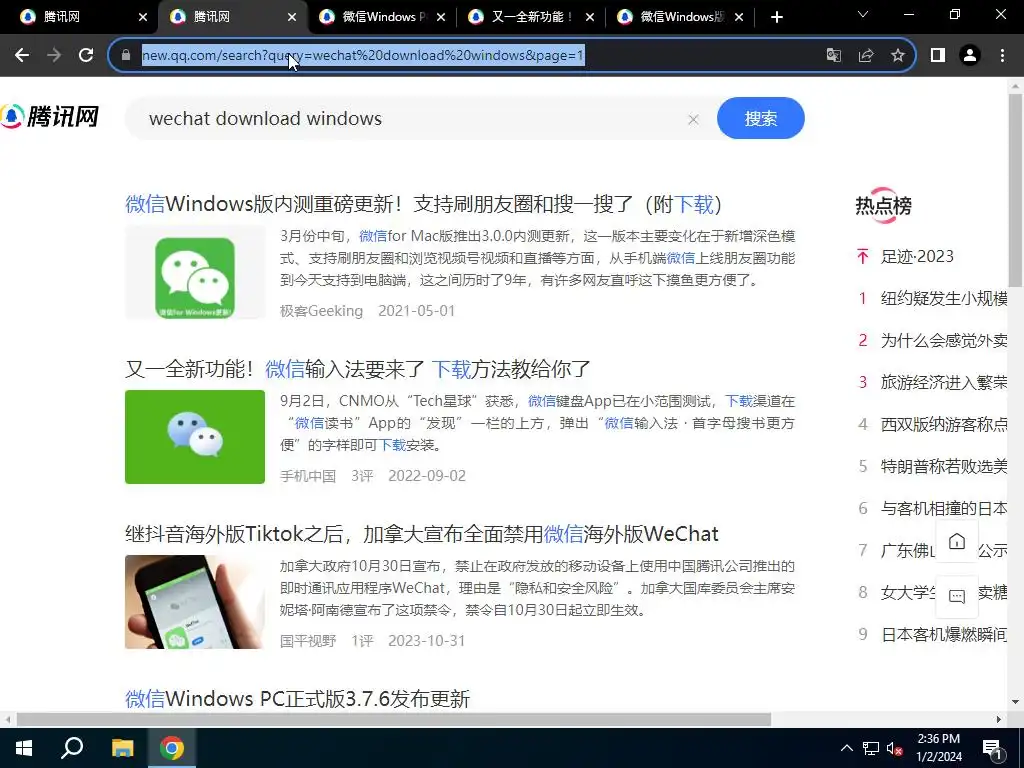Image resolution: width=1024 pixels, height=768 pixels.
Task: Open hot topic 4 西双版纳游客称
Action: pyautogui.click(x=944, y=424)
